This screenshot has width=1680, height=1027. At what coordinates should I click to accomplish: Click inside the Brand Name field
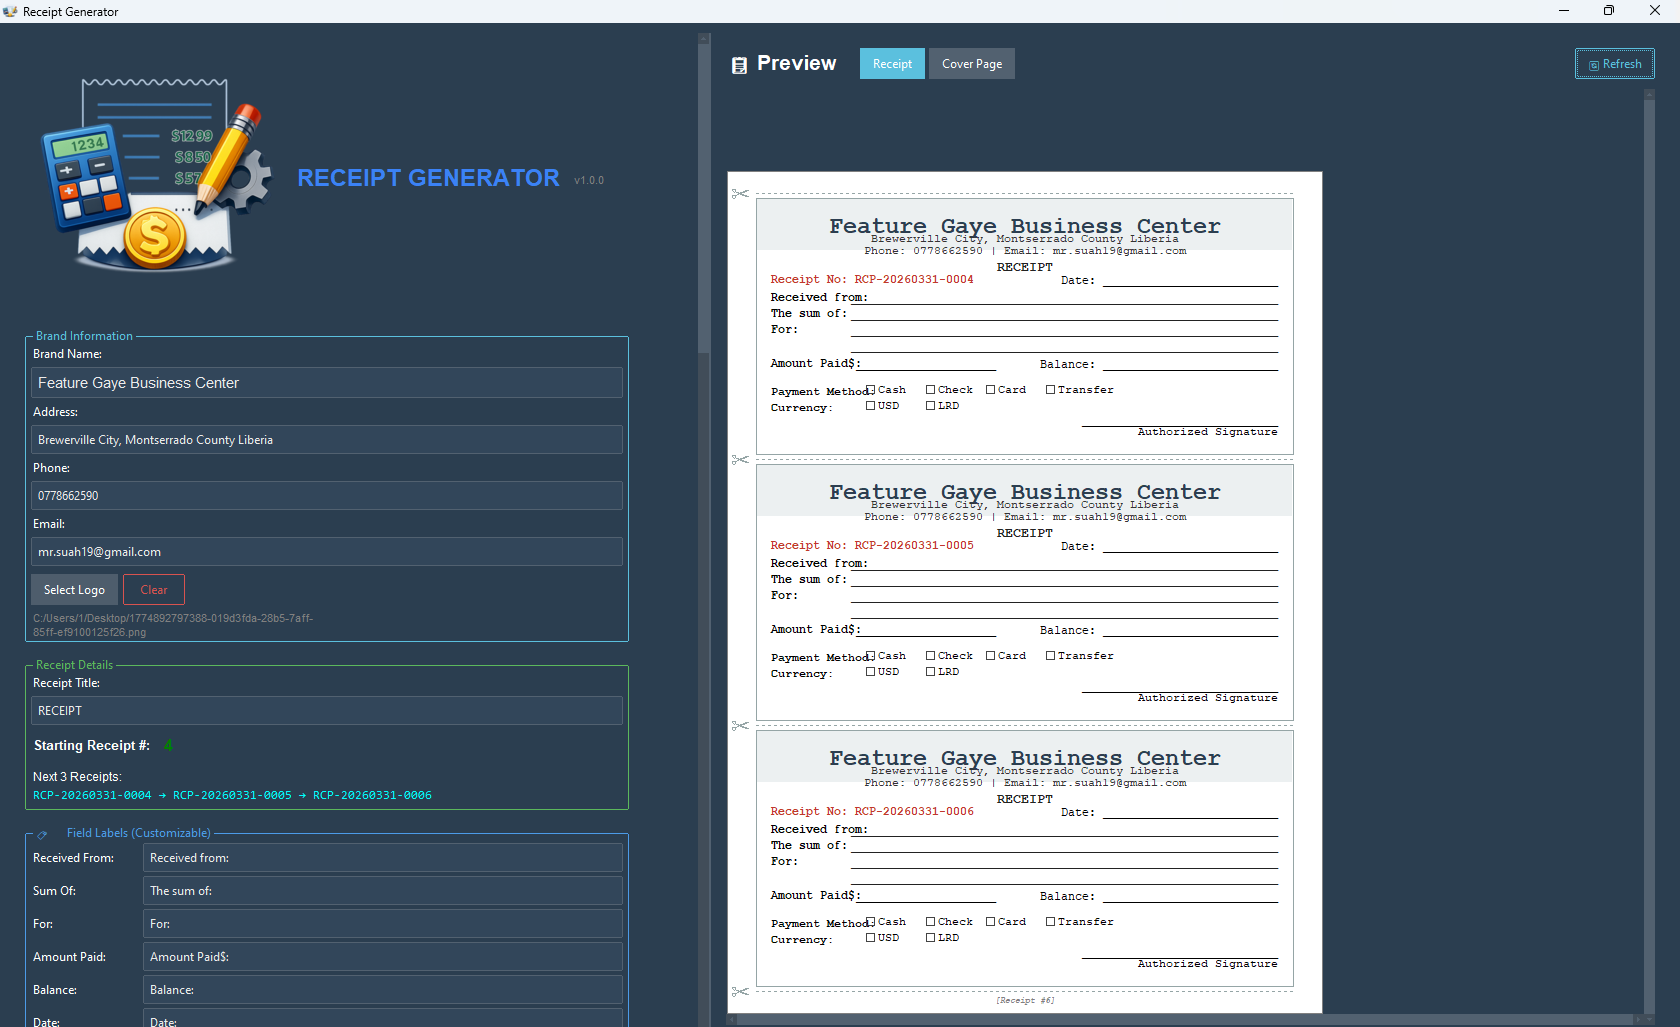pyautogui.click(x=326, y=382)
